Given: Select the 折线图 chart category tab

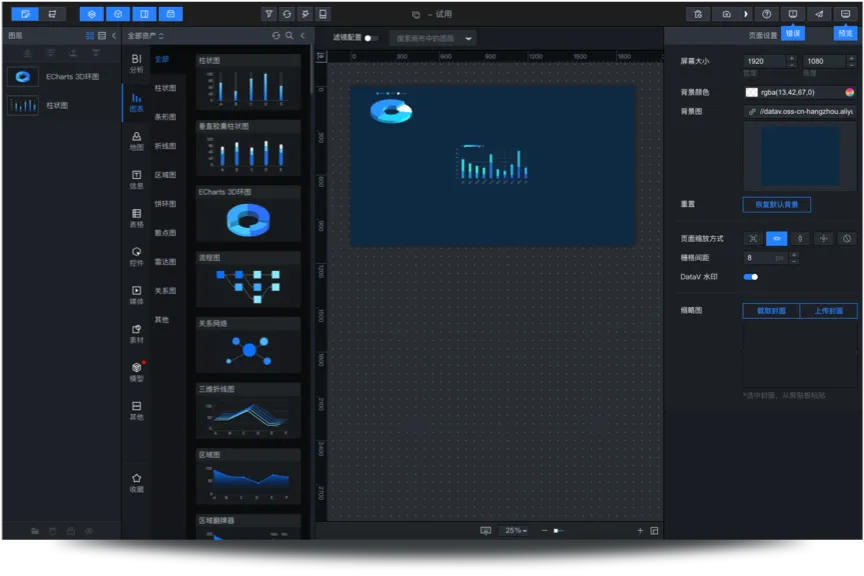Looking at the screenshot, I should [165, 146].
